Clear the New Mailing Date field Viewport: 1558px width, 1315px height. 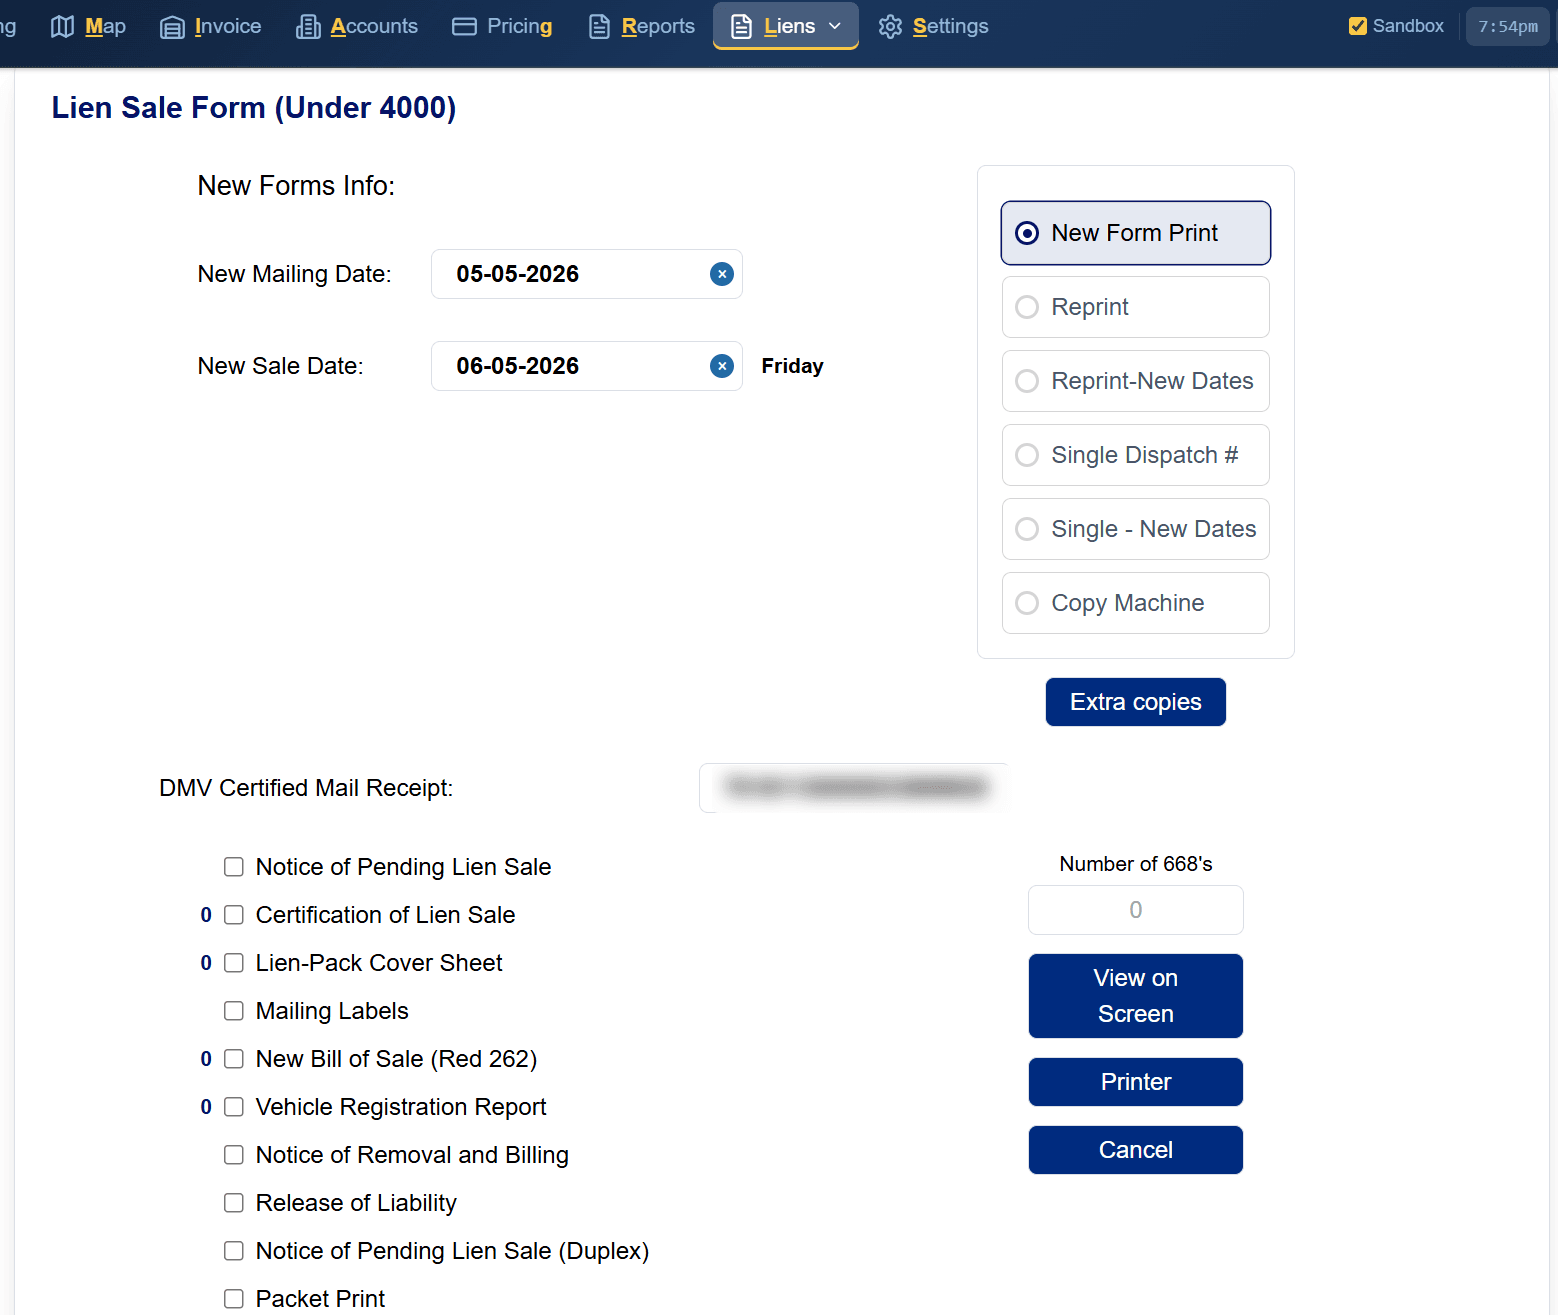coord(722,274)
